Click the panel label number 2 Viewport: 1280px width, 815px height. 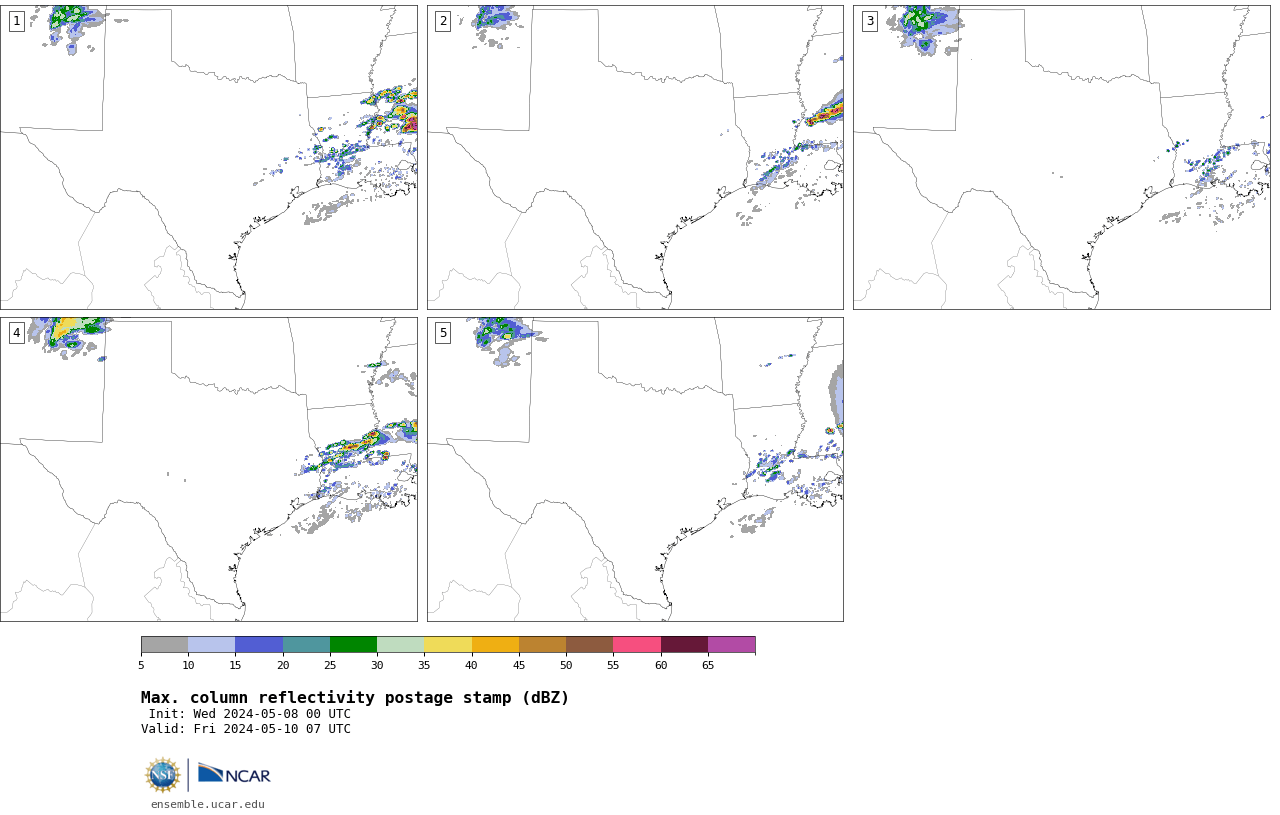tap(443, 21)
